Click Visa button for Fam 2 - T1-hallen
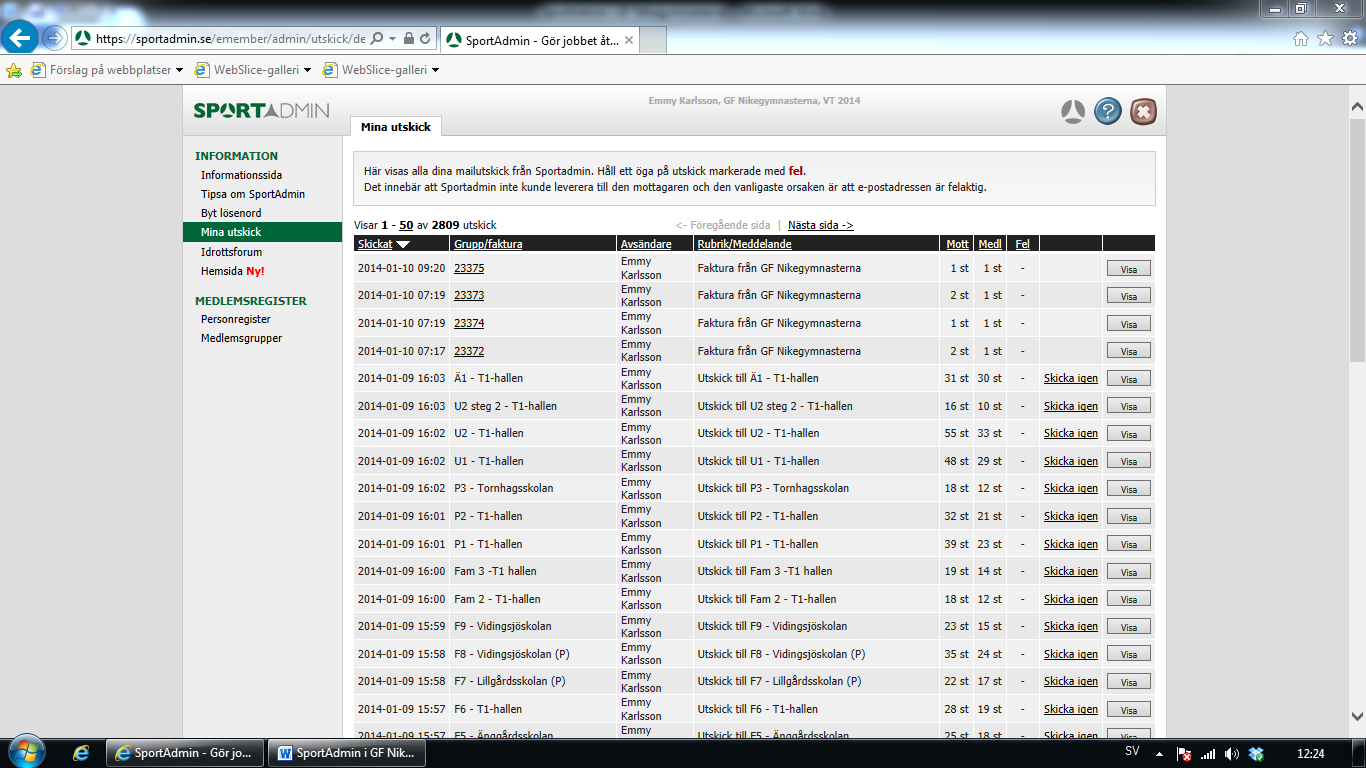The height and width of the screenshot is (768, 1366). (1128, 599)
